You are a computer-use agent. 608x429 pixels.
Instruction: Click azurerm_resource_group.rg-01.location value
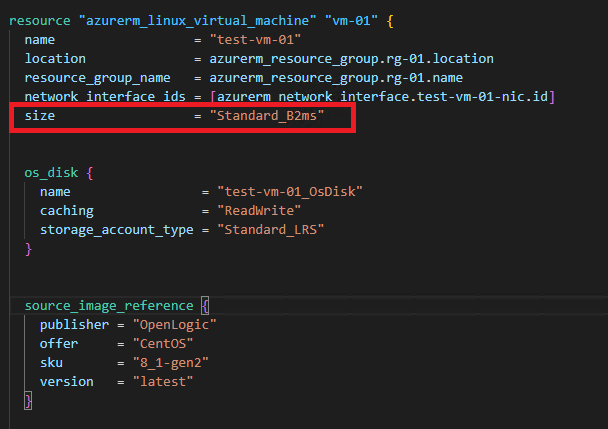(351, 59)
